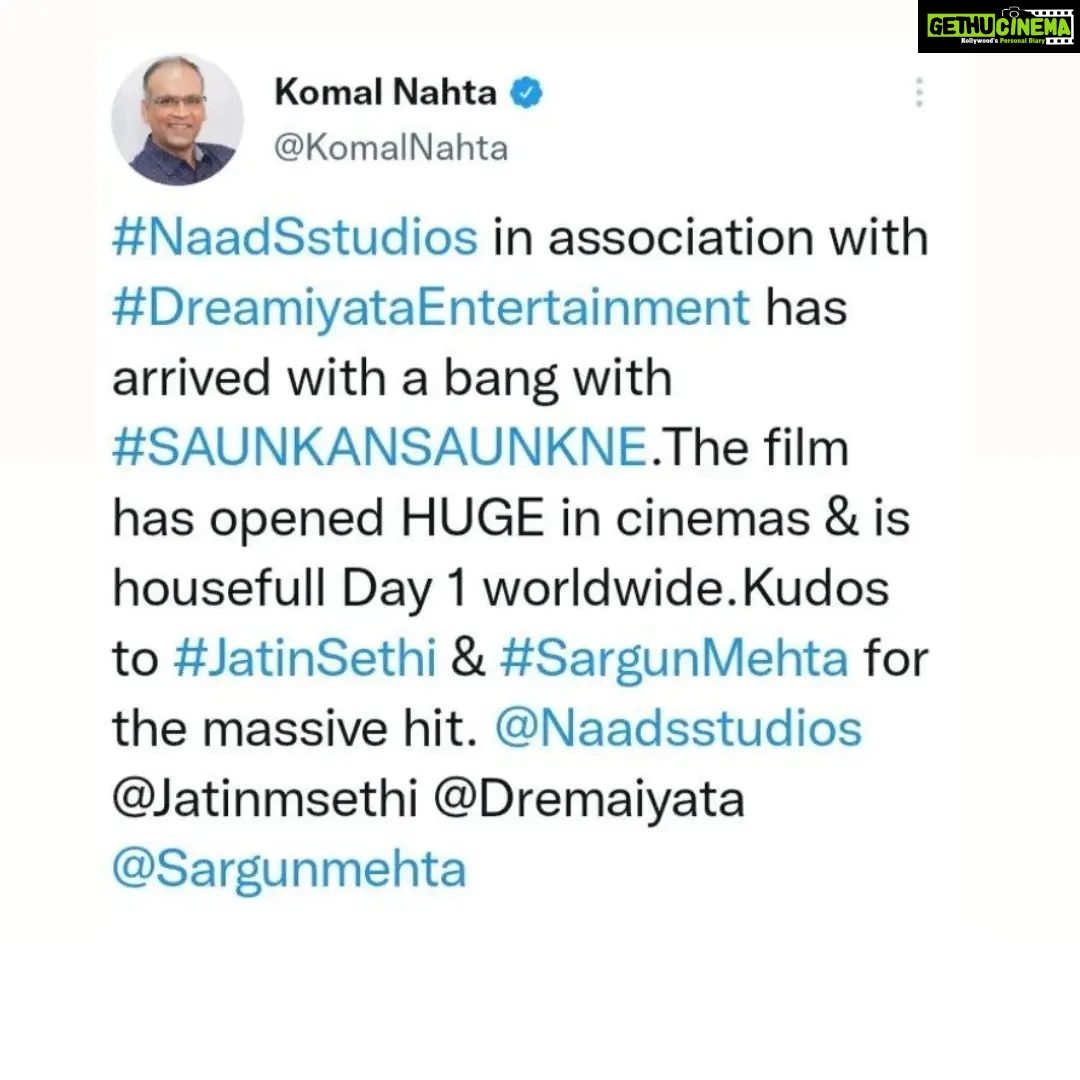Click the @Jatinmsethi text
This screenshot has height=1080, width=1080.
(x=265, y=800)
